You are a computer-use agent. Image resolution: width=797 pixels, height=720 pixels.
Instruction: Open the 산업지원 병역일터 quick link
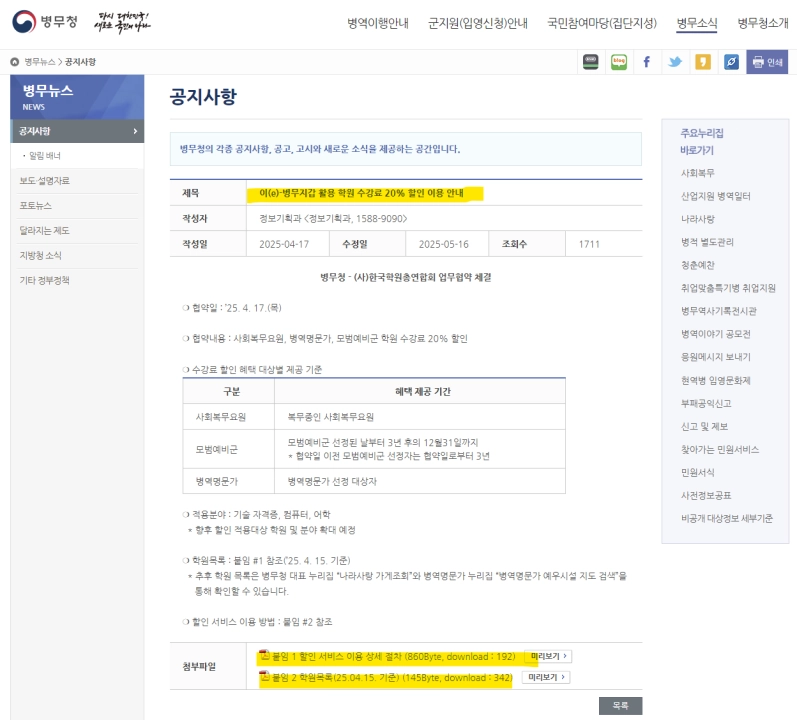716,196
